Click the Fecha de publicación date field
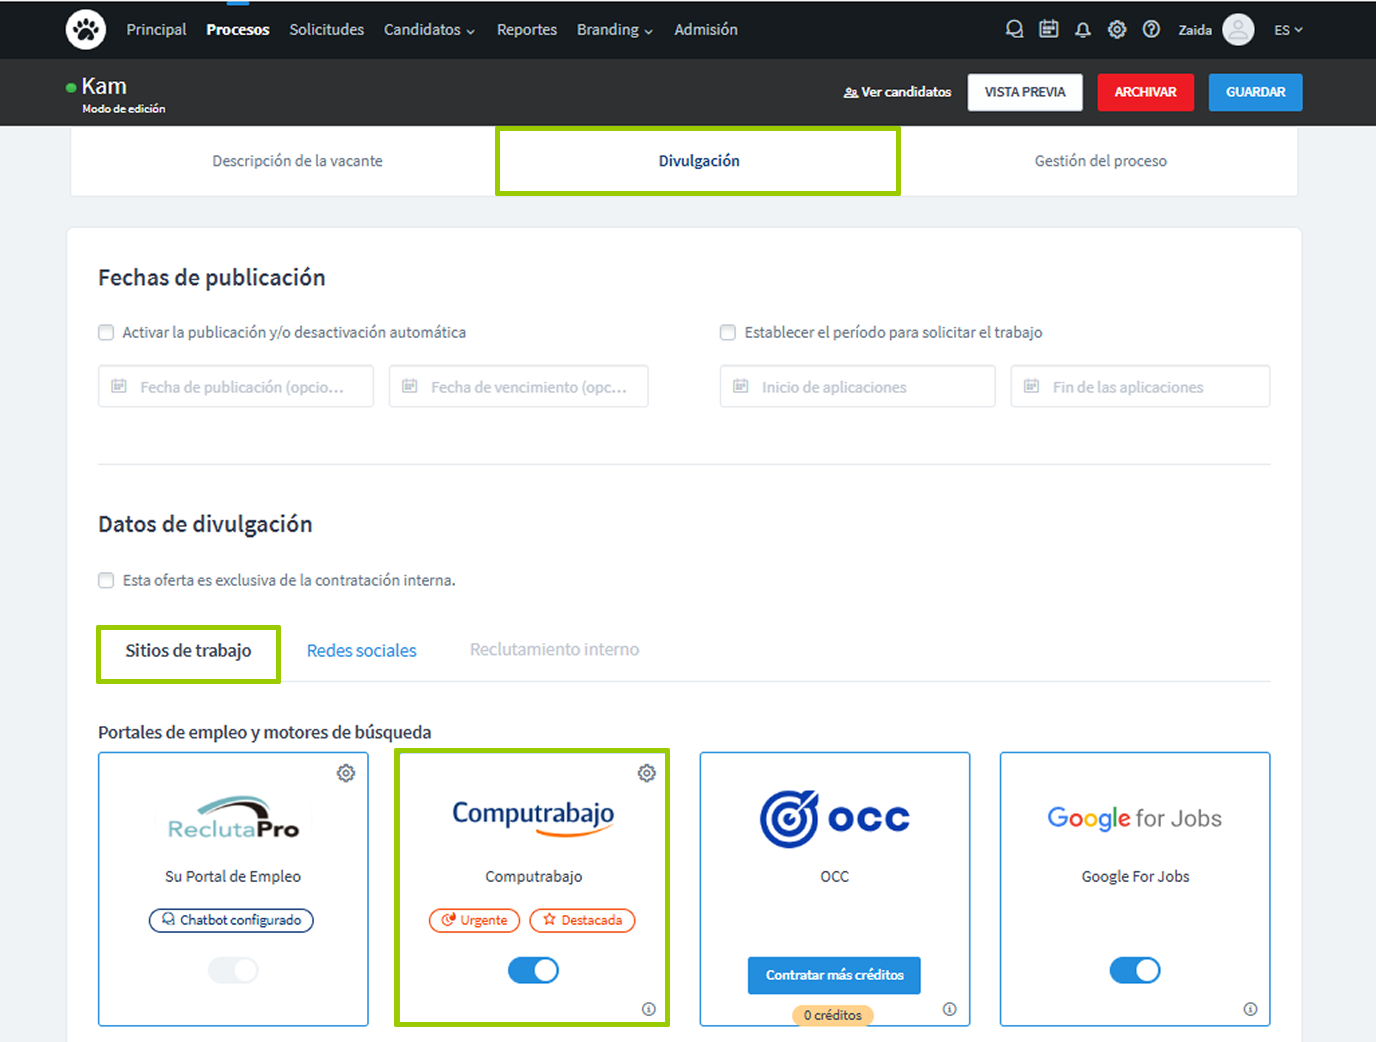The height and width of the screenshot is (1042, 1376). coord(236,387)
